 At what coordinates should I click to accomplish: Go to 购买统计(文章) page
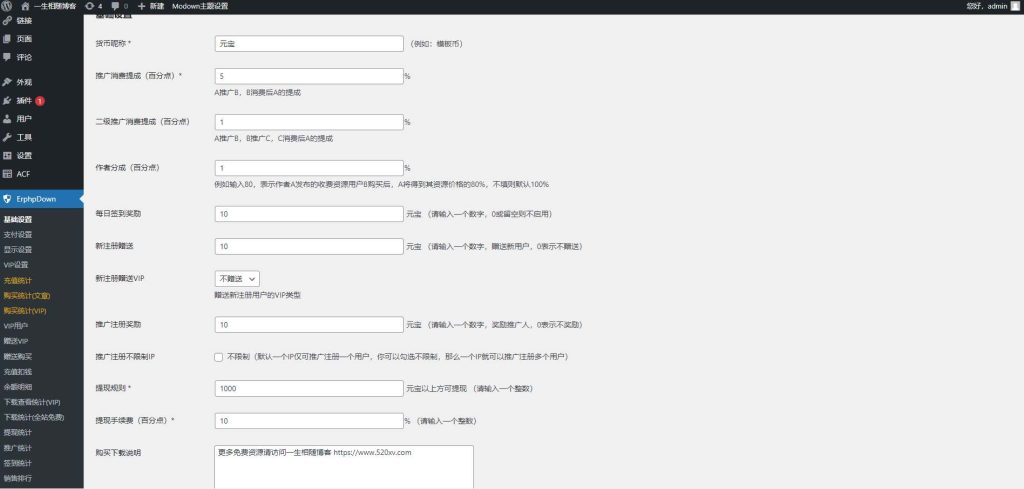tap(27, 296)
